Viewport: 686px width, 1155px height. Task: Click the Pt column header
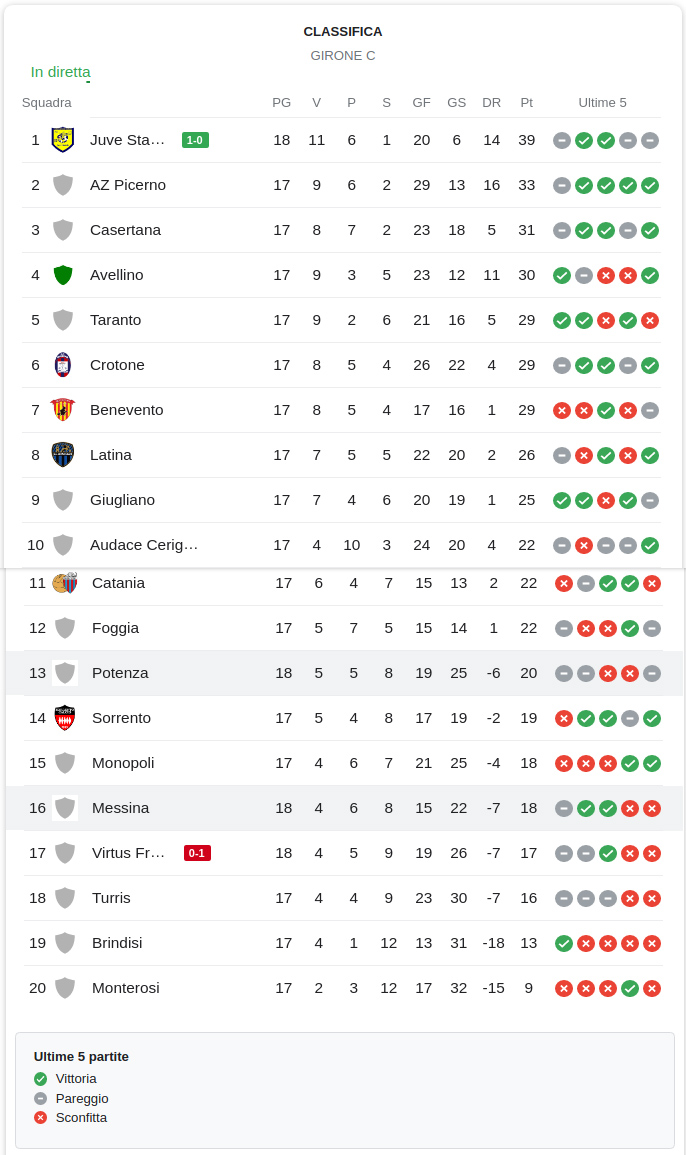tap(527, 102)
